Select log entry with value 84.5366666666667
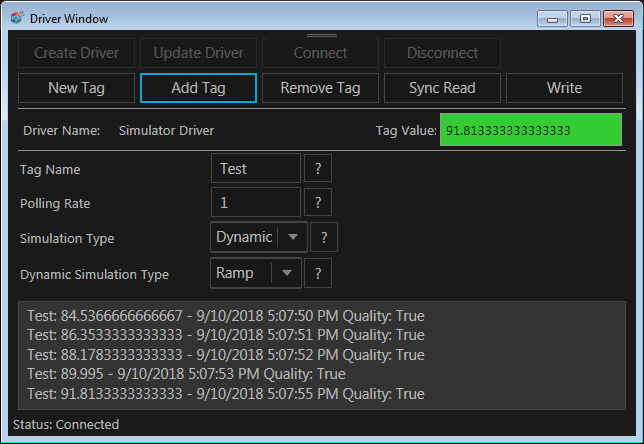This screenshot has height=444, width=644. (226, 316)
